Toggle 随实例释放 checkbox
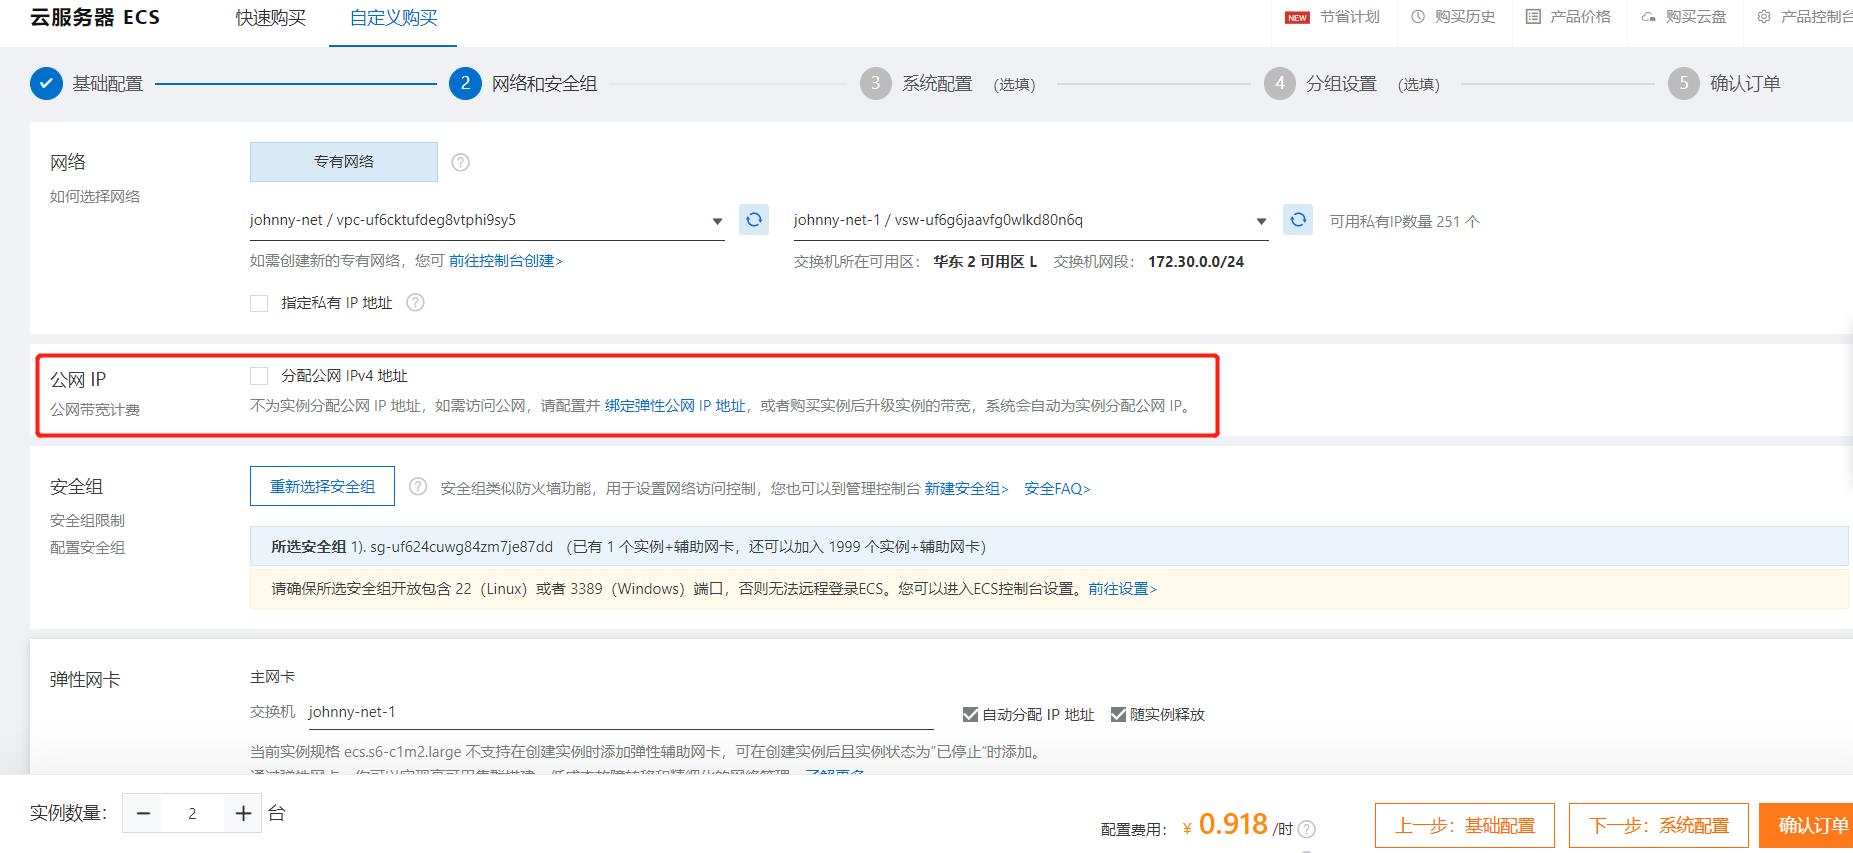1853x853 pixels. pyautogui.click(x=1118, y=714)
